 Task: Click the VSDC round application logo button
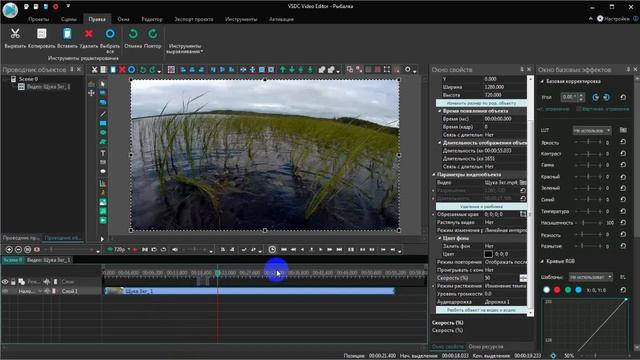(10, 10)
